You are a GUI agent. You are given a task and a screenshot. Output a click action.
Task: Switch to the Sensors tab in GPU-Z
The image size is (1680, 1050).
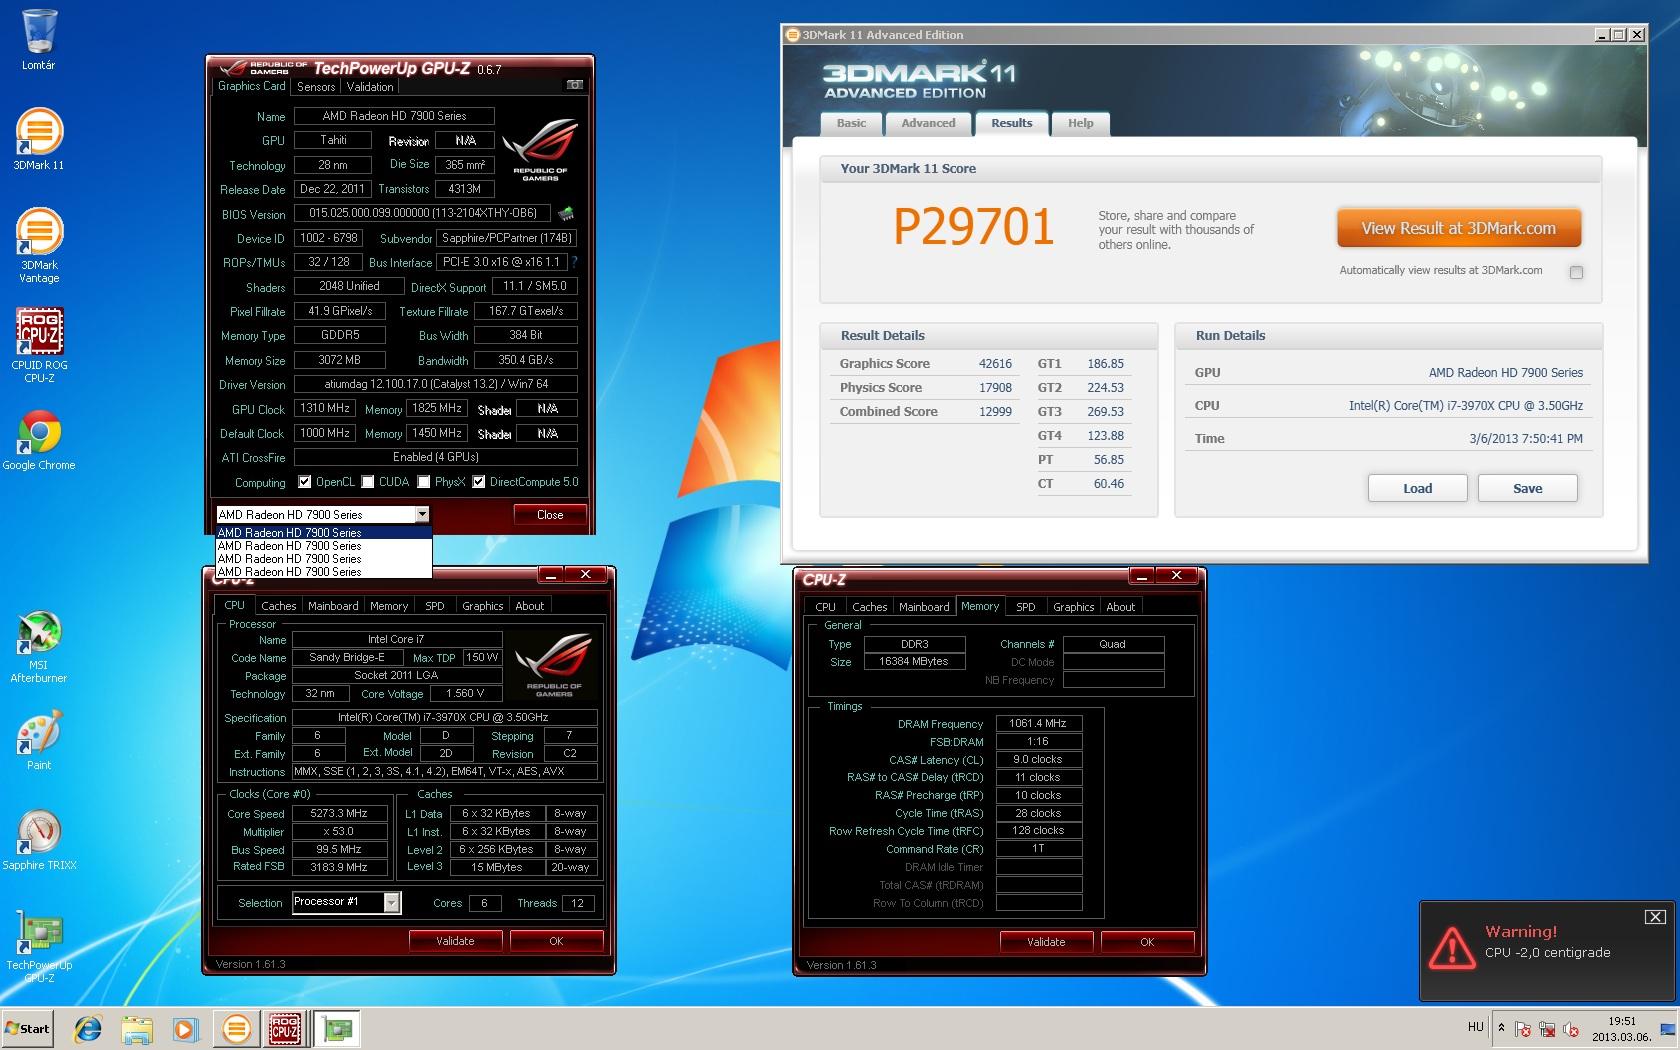coord(316,87)
